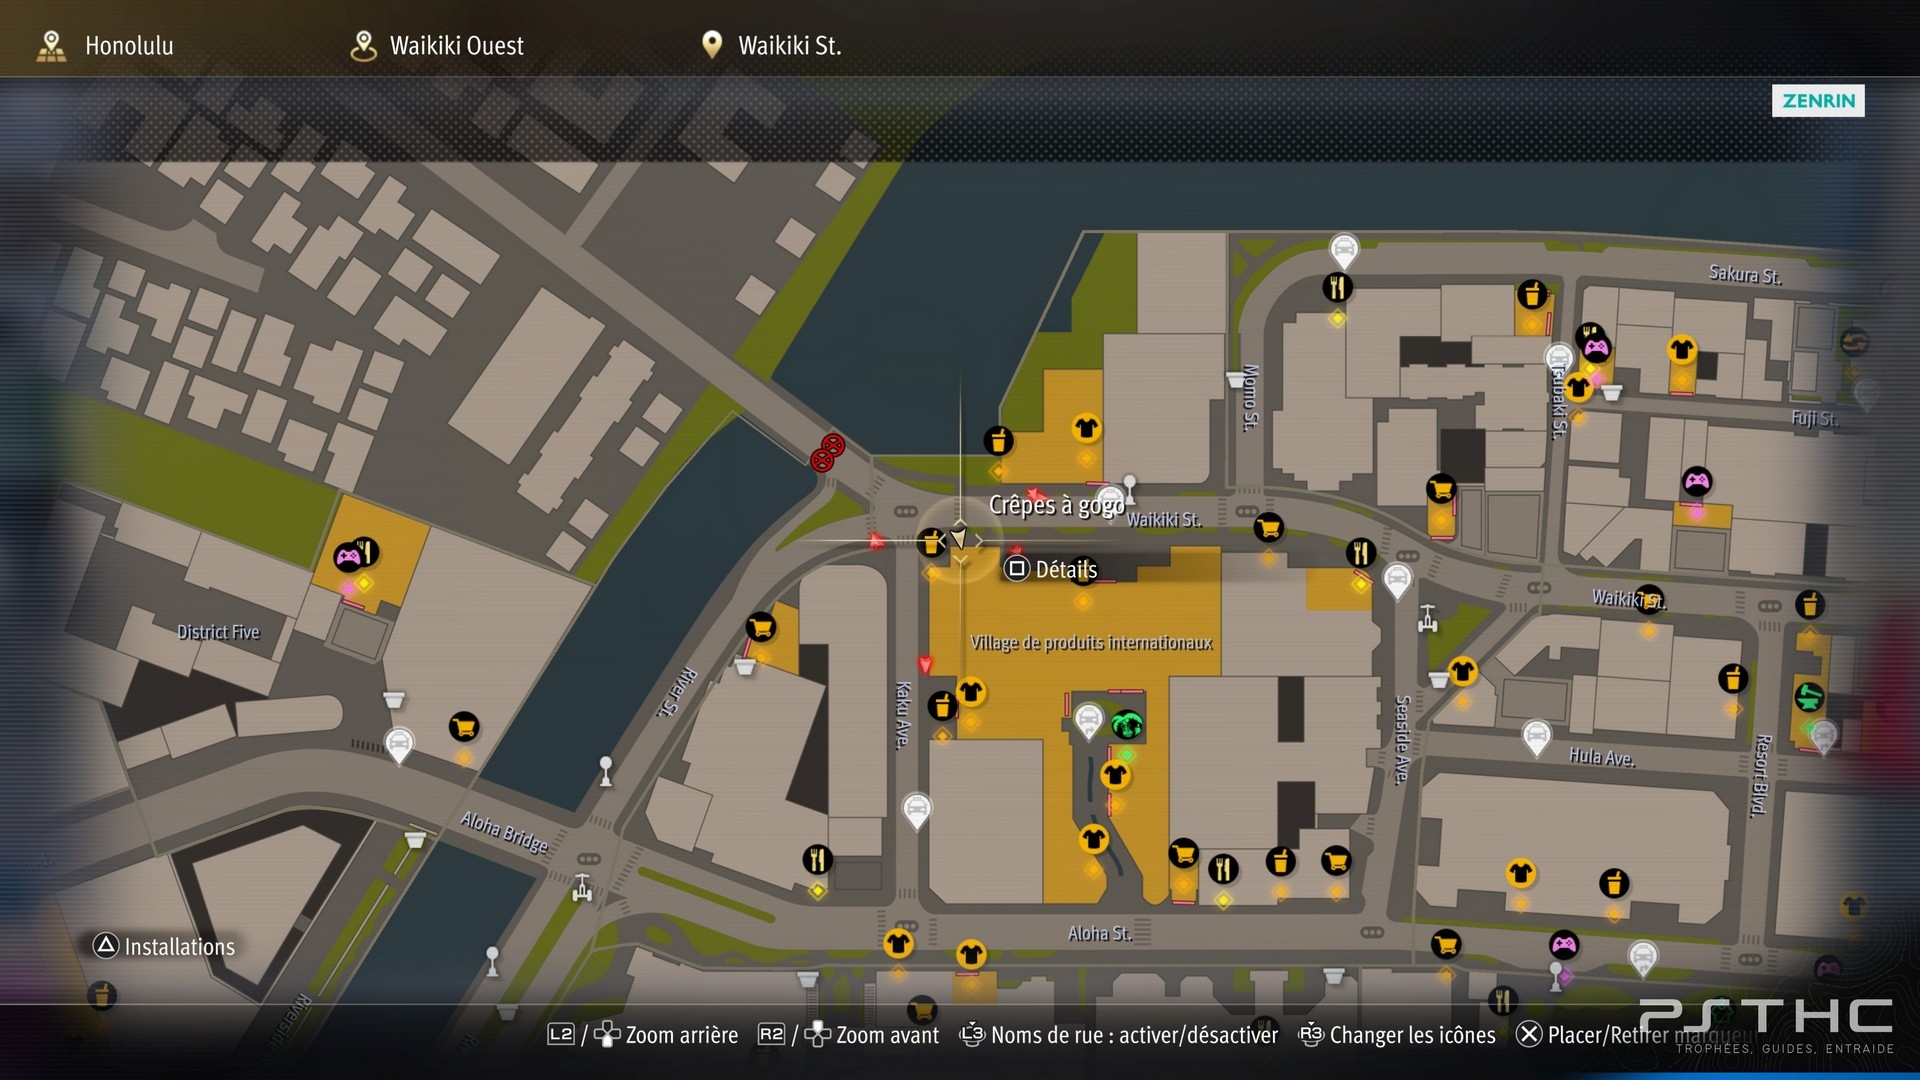
Task: Select the pink gamepad icon on Aloha St.
Action: pos(1564,944)
